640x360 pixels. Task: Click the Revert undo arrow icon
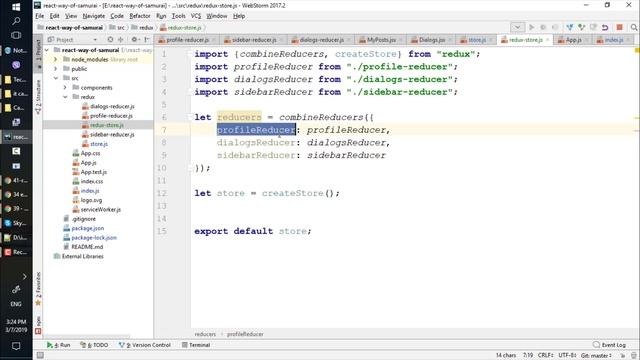[x=605, y=27]
